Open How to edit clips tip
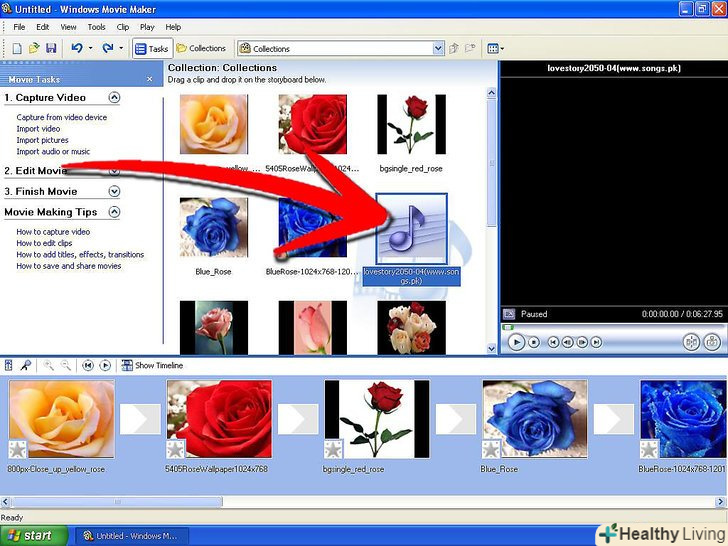 45,243
